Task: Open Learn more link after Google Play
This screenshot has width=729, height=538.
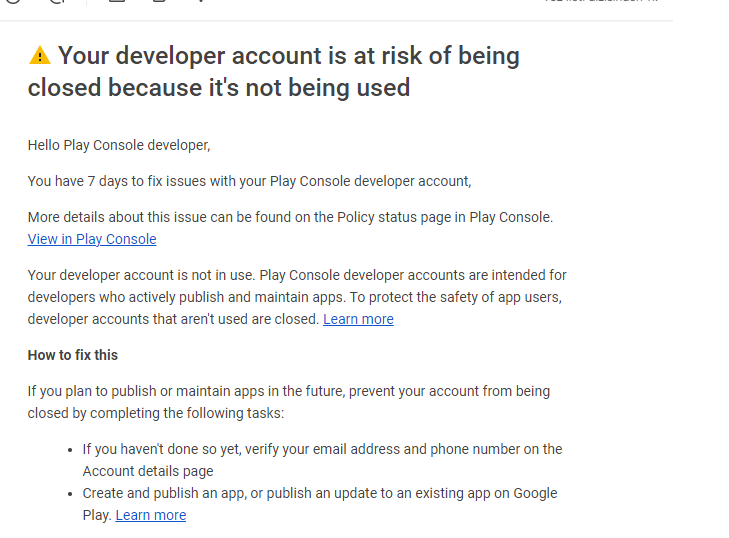Action: [151, 515]
